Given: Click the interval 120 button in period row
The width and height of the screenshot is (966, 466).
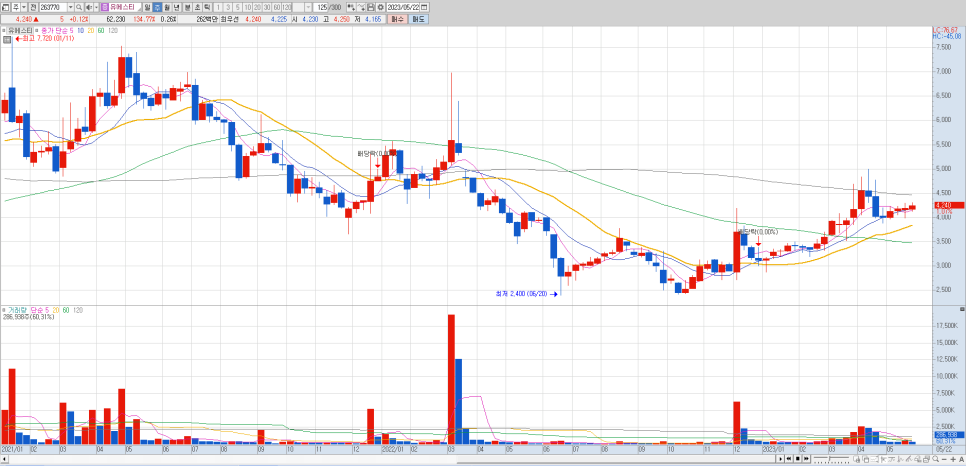Looking at the screenshot, I should 286,7.
